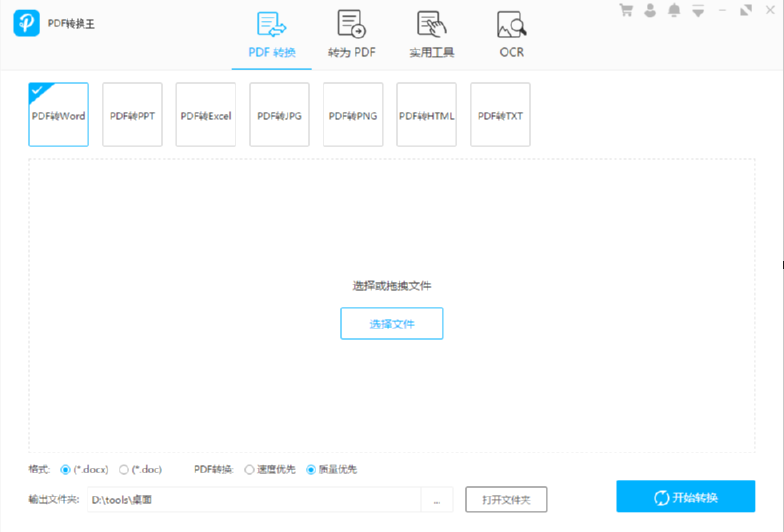Click the 选择或拖拽文件 text
This screenshot has height=532, width=784.
392,286
